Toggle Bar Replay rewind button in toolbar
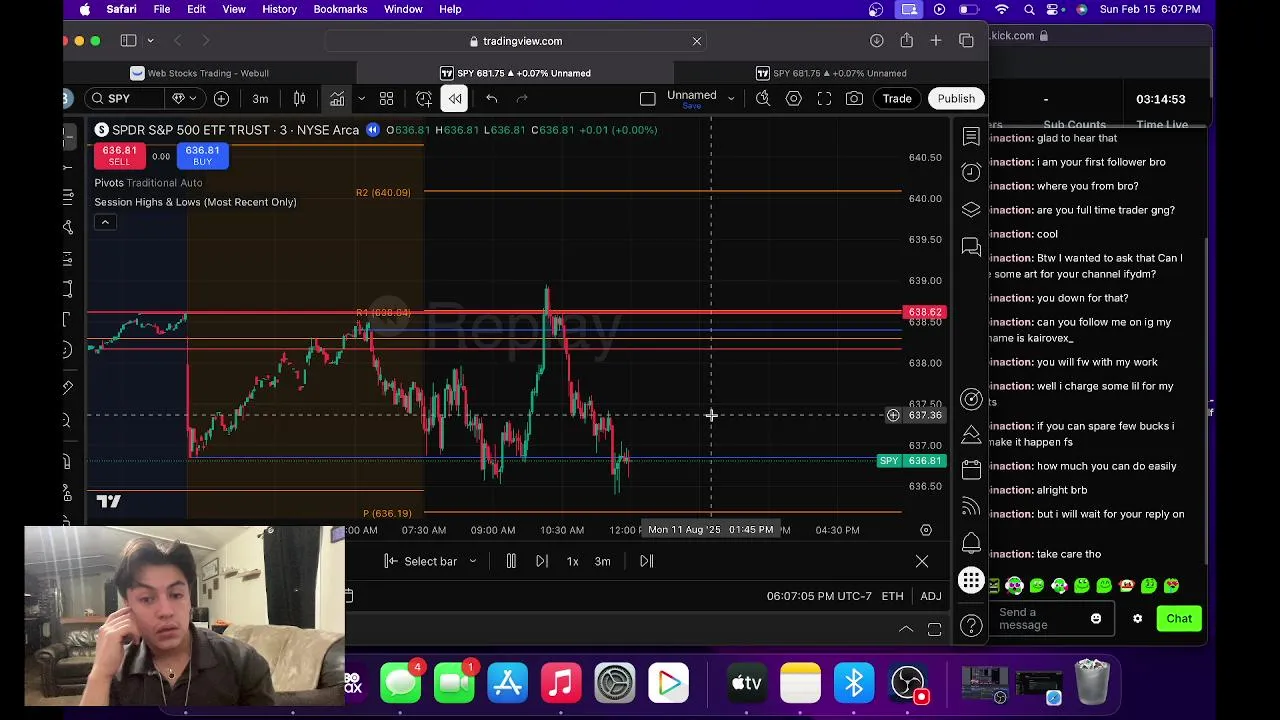The image size is (1280, 720). (x=455, y=98)
